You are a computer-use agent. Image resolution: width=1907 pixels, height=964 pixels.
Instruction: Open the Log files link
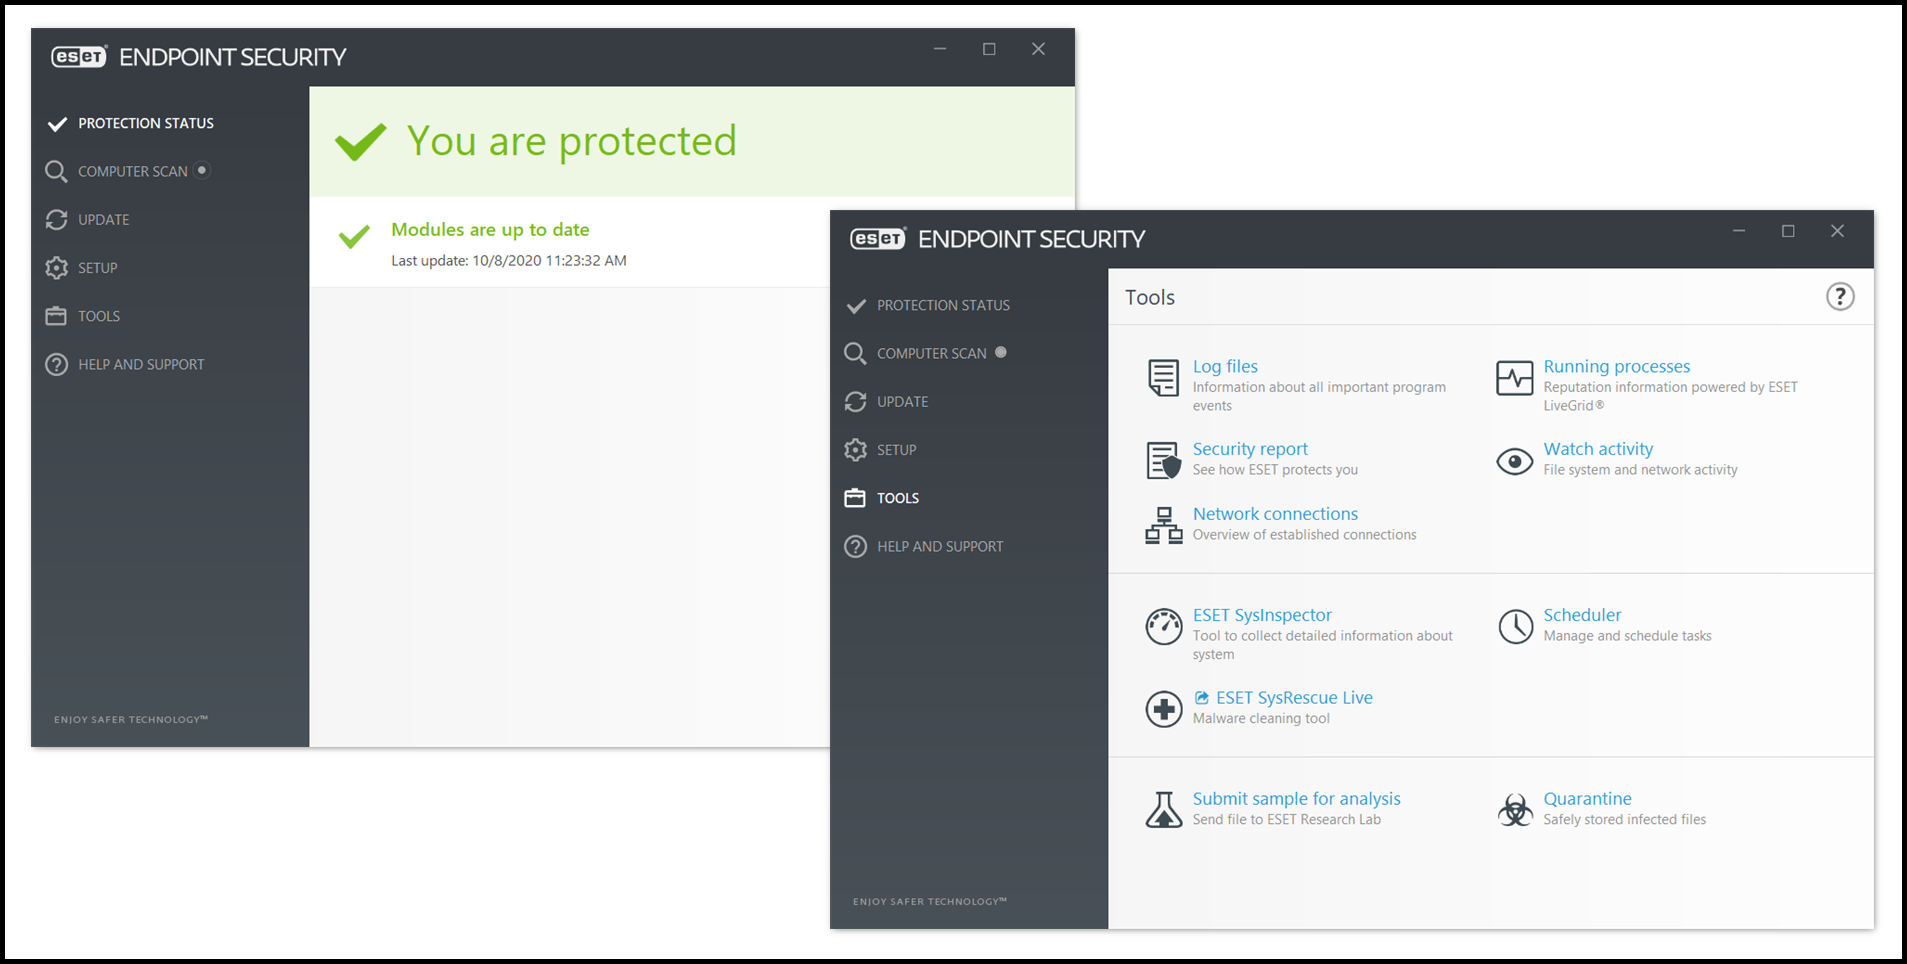click(x=1225, y=366)
